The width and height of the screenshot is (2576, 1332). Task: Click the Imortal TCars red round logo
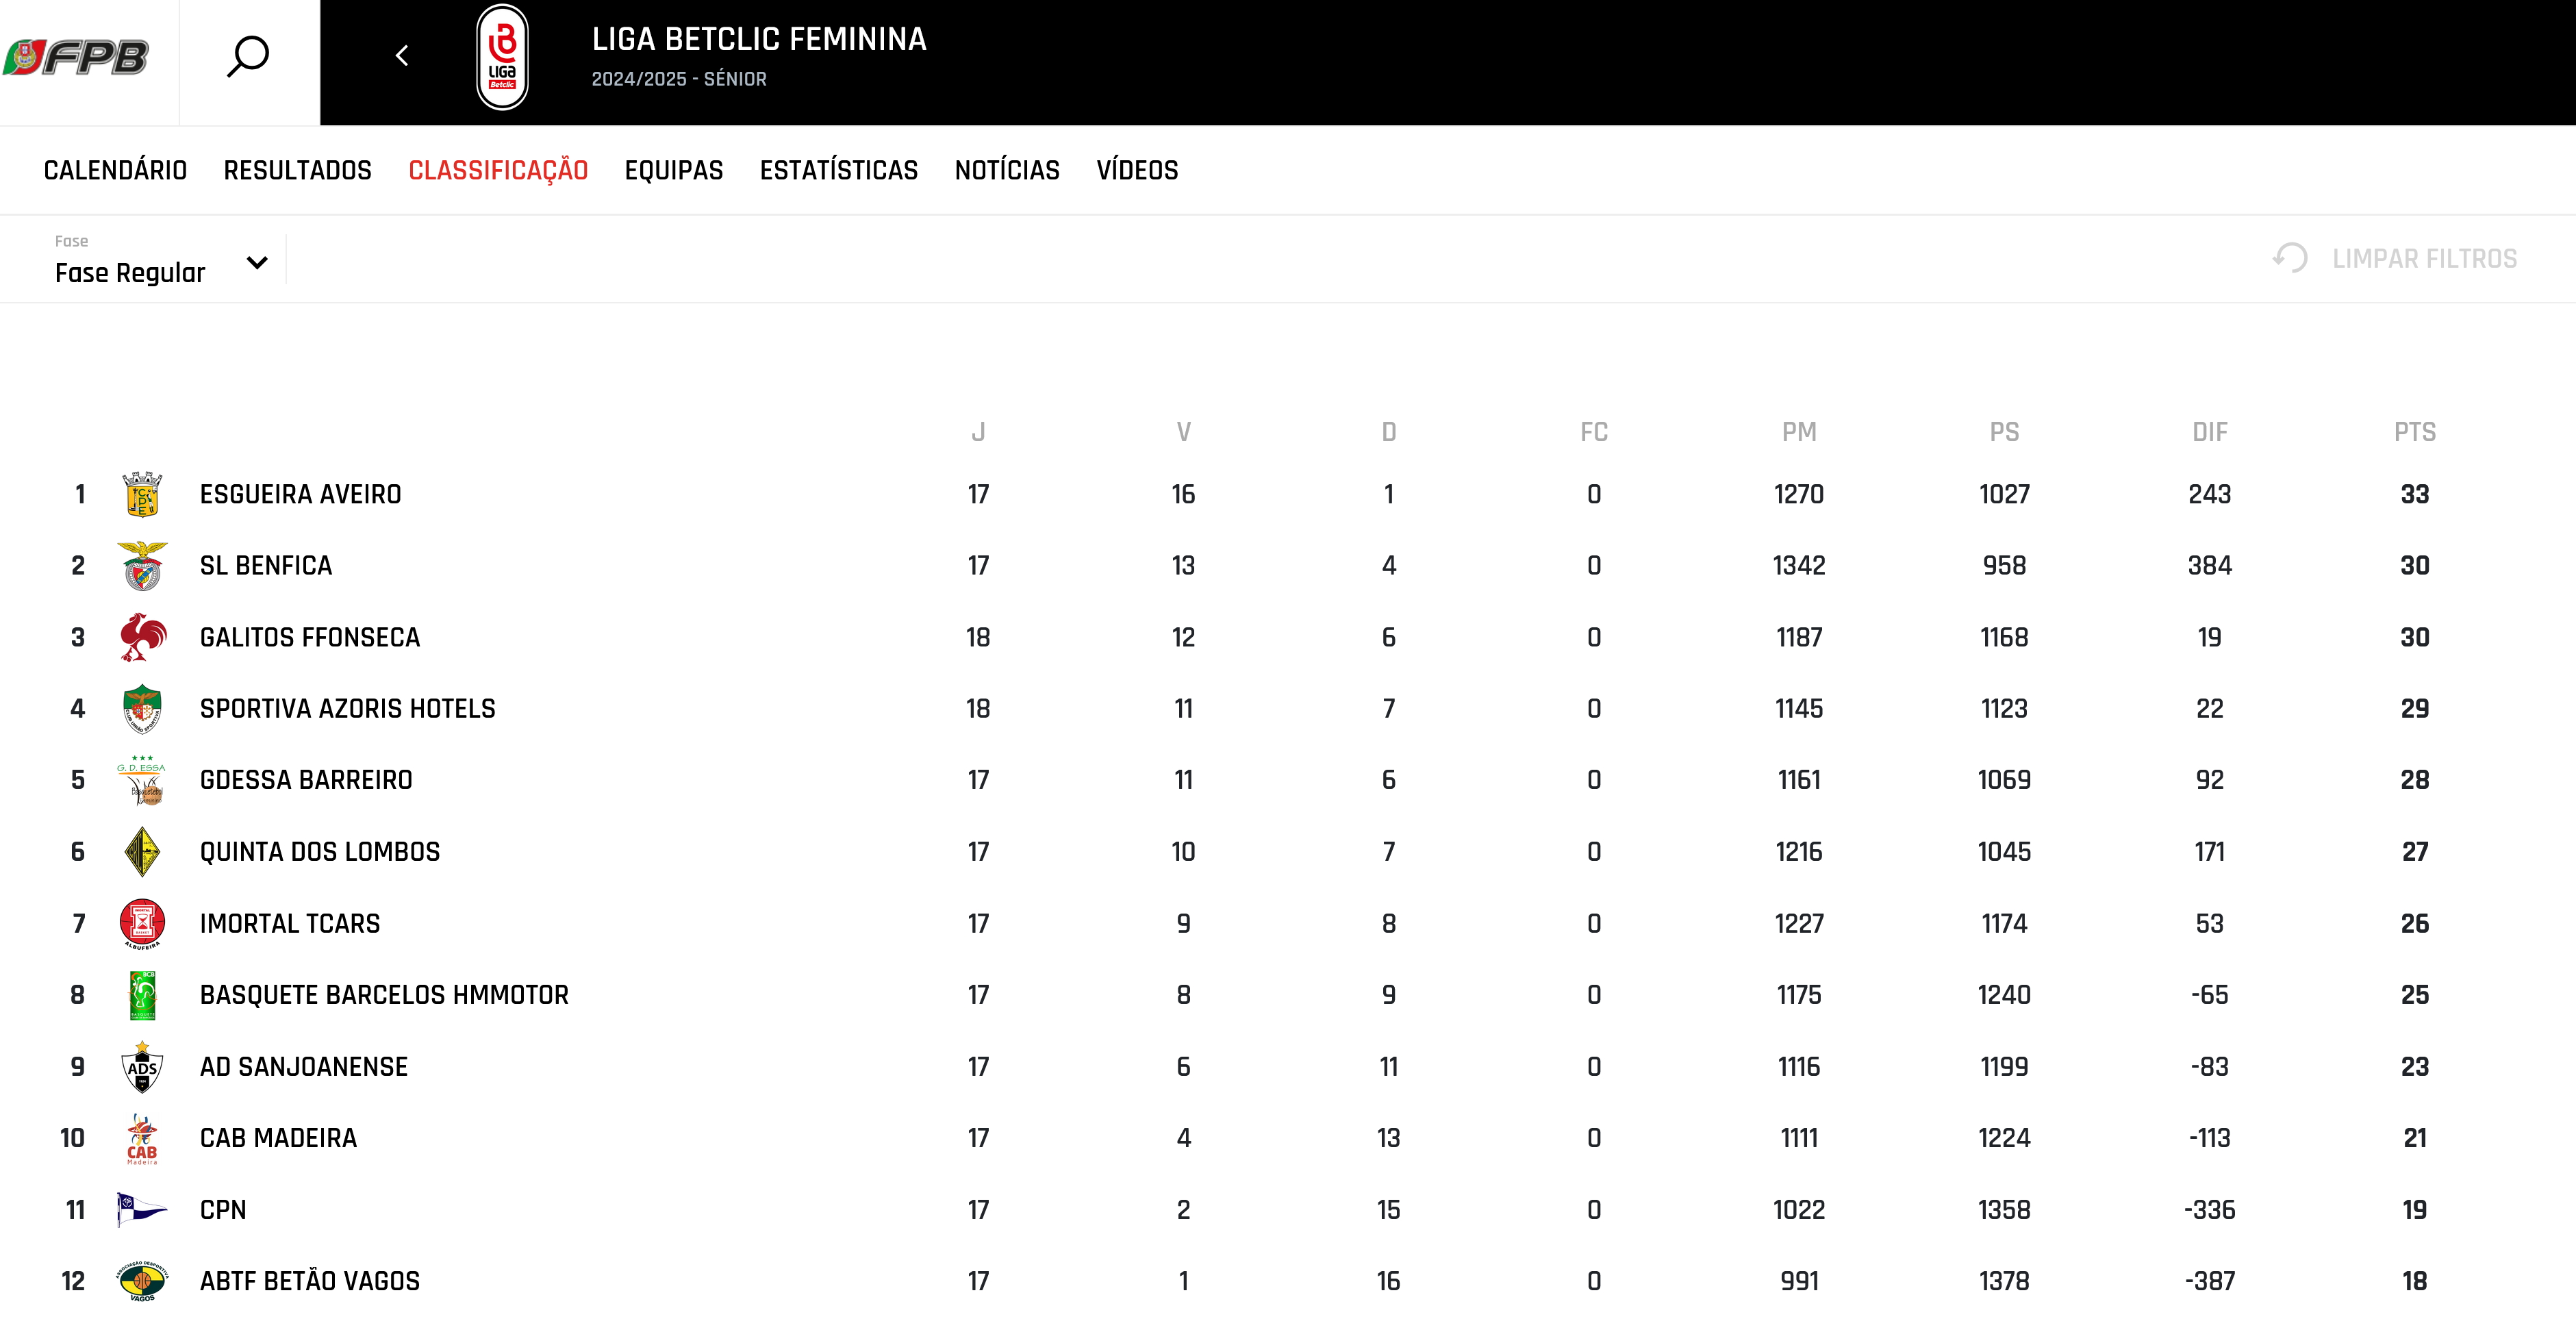click(x=142, y=923)
